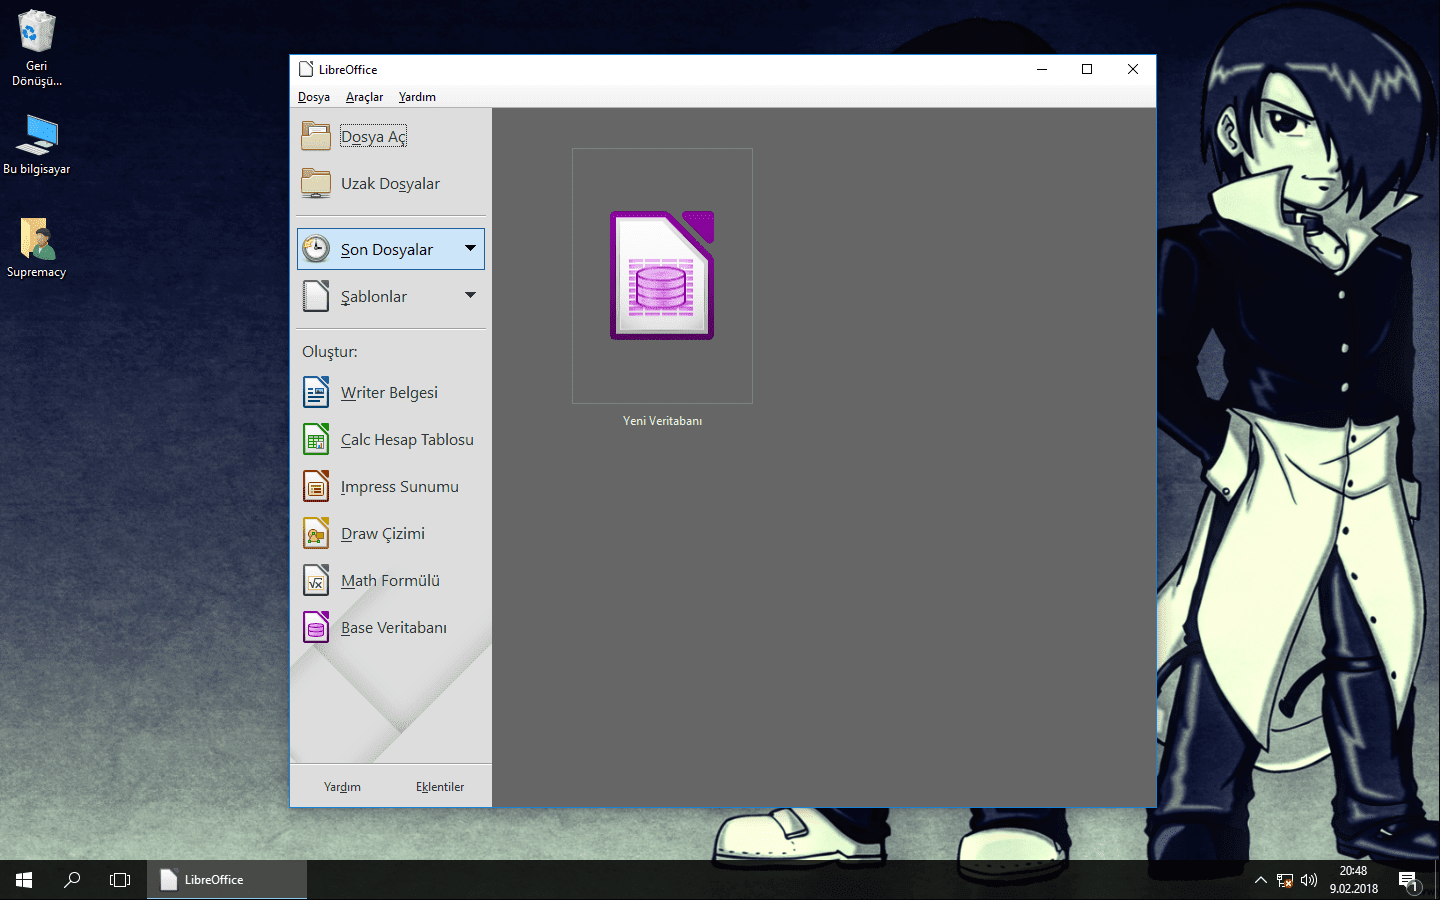Select the Bu bilgisayar desktop icon
1440x900 pixels.
(x=37, y=135)
